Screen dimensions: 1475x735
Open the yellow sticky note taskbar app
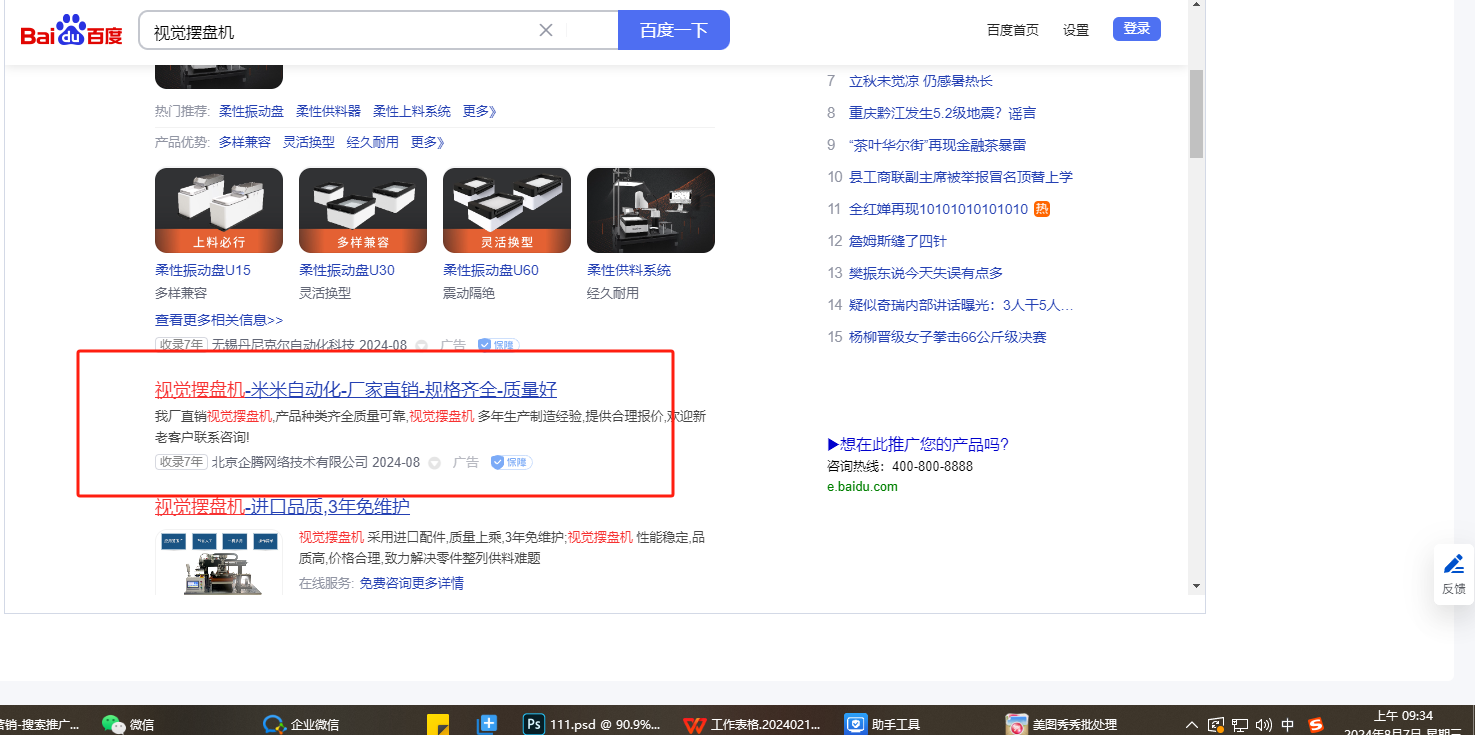click(x=437, y=724)
